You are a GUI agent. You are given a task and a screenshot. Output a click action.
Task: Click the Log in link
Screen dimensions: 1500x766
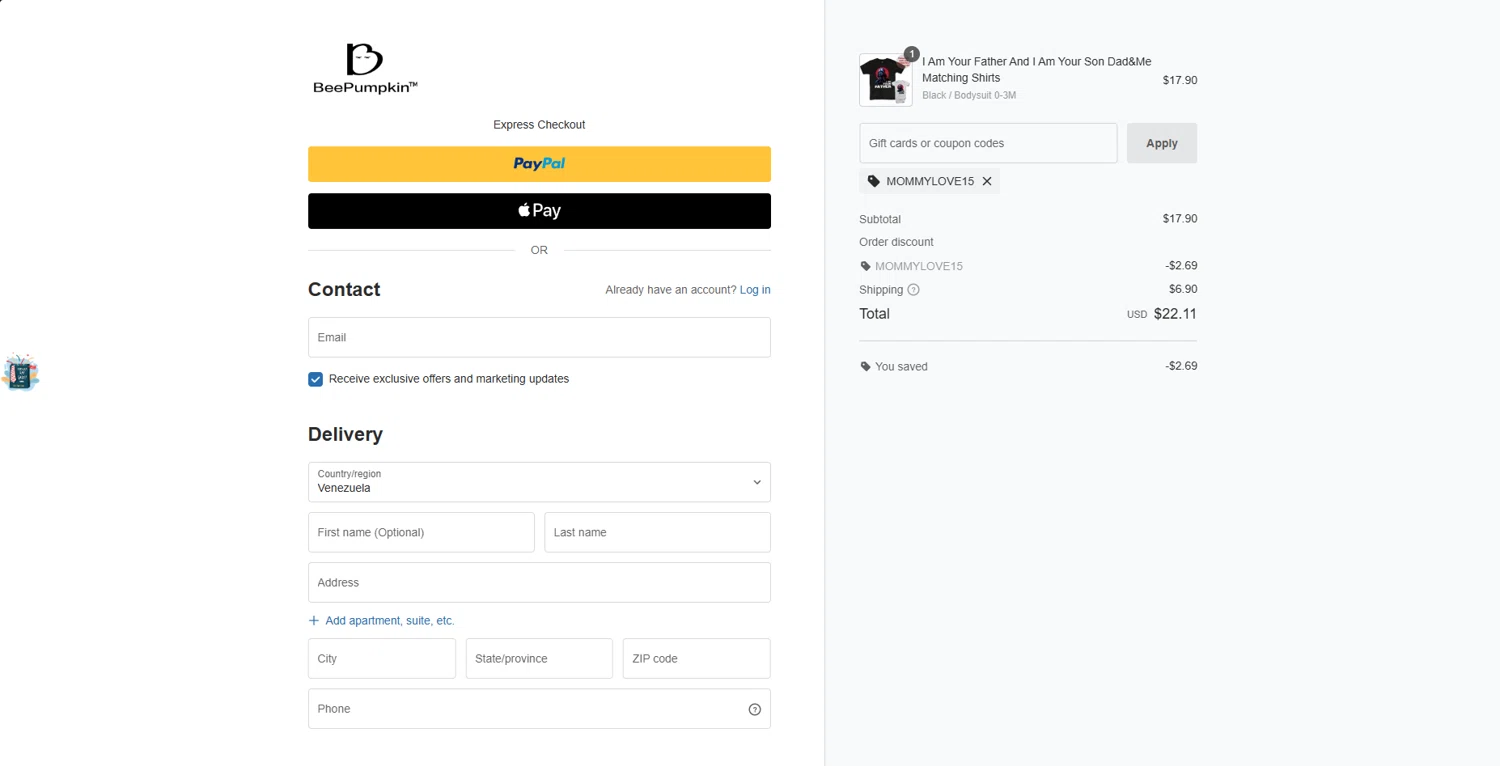755,290
